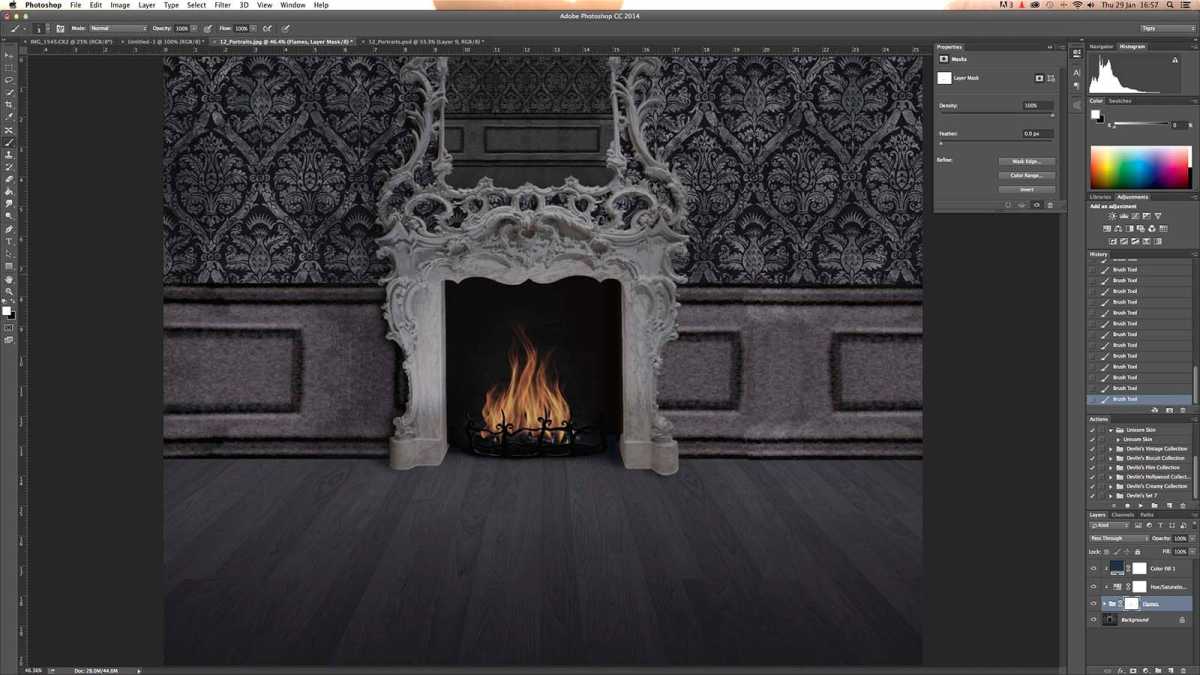The width and height of the screenshot is (1200, 675).
Task: Open the Window menu
Action: point(293,5)
